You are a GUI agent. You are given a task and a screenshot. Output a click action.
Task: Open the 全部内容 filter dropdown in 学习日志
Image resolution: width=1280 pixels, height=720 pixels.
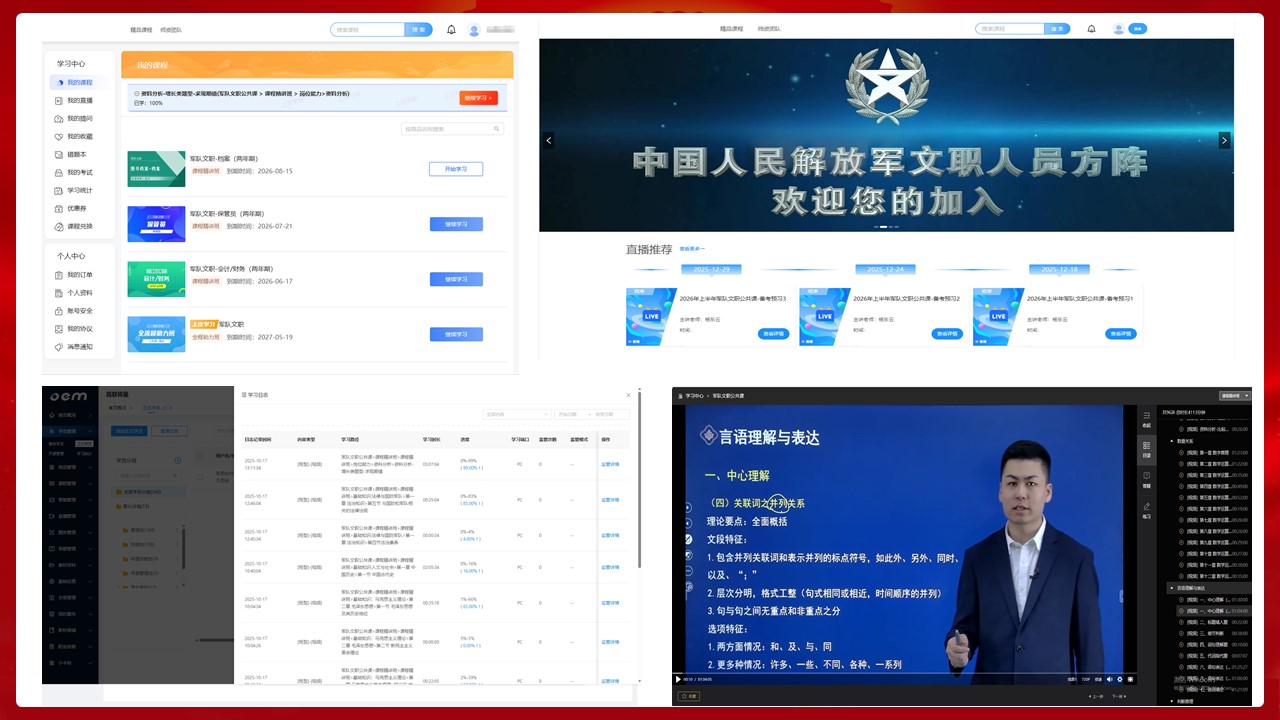point(515,414)
